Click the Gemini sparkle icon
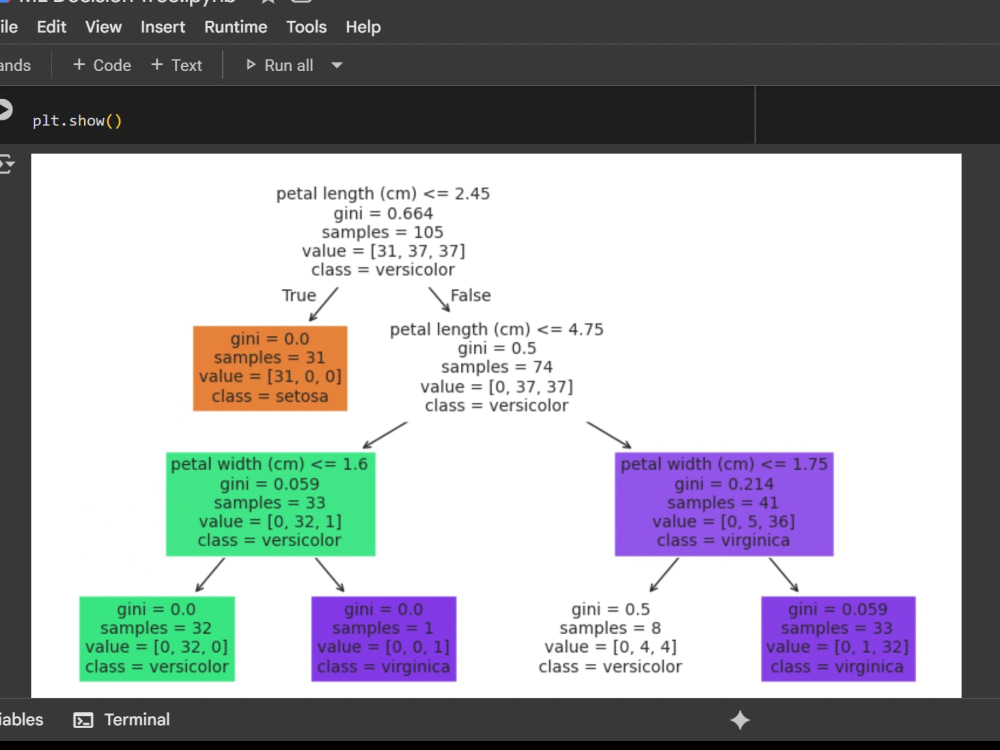Screen dimensions: 1000x750 tap(740, 720)
